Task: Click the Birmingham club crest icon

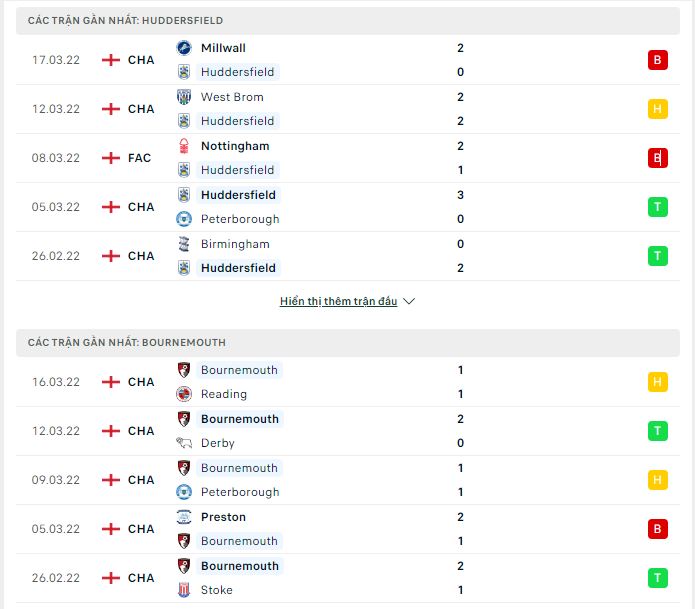Action: coord(184,244)
